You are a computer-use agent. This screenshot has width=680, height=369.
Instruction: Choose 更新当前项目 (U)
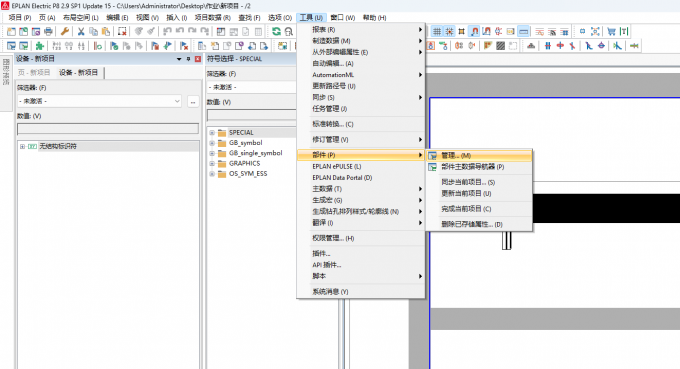[x=479, y=193]
